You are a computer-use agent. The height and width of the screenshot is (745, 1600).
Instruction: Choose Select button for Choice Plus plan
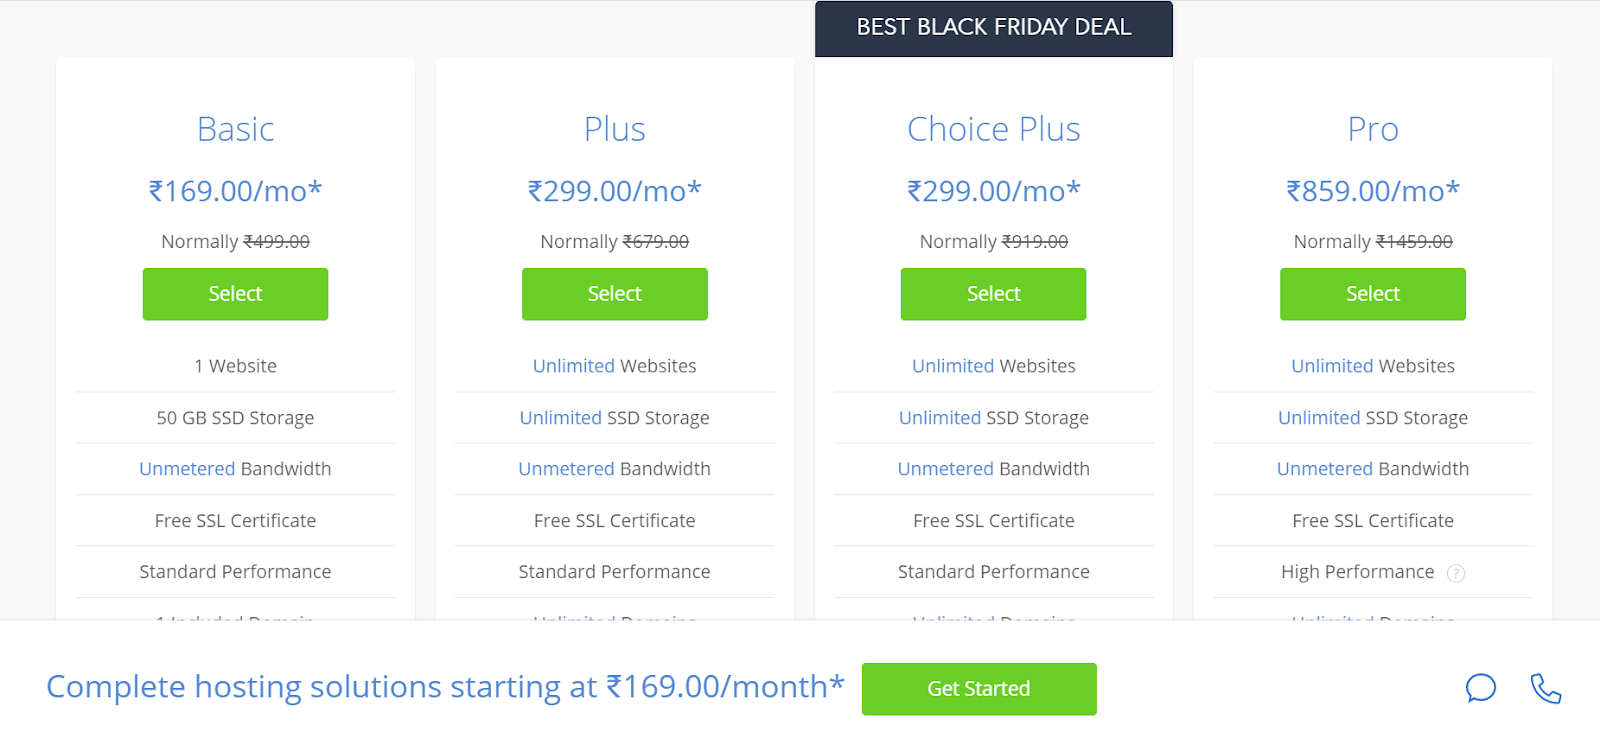click(x=993, y=294)
